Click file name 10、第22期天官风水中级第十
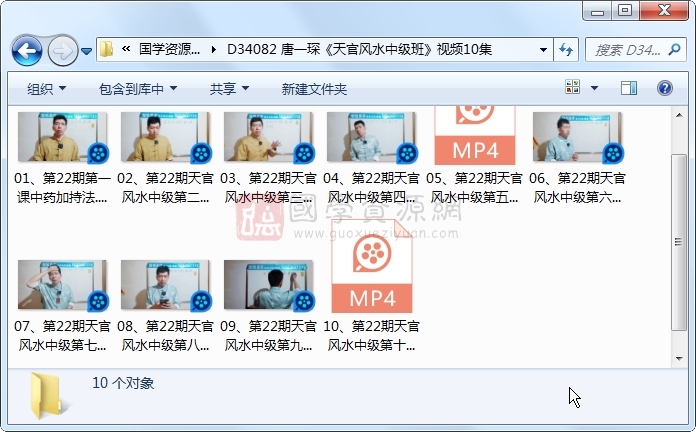Viewport: 696px width, 432px height. pos(371,335)
